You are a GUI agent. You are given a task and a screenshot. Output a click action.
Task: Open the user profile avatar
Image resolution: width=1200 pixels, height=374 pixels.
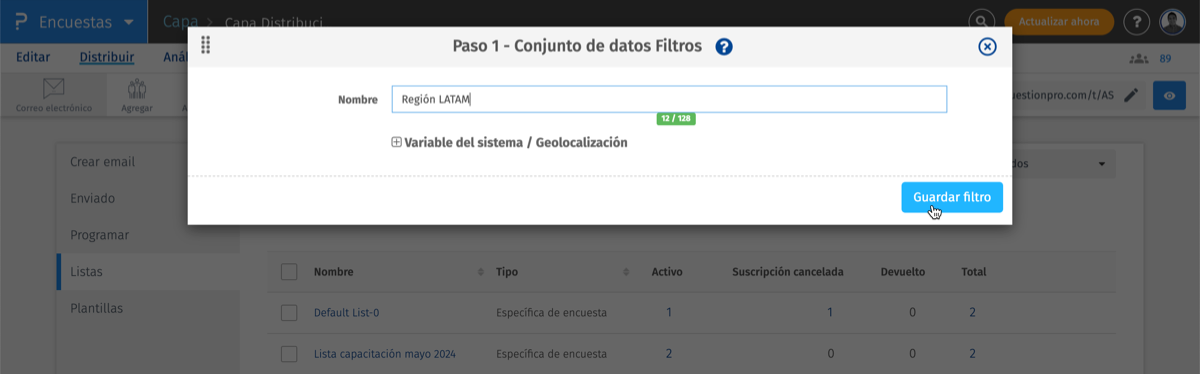point(1173,21)
